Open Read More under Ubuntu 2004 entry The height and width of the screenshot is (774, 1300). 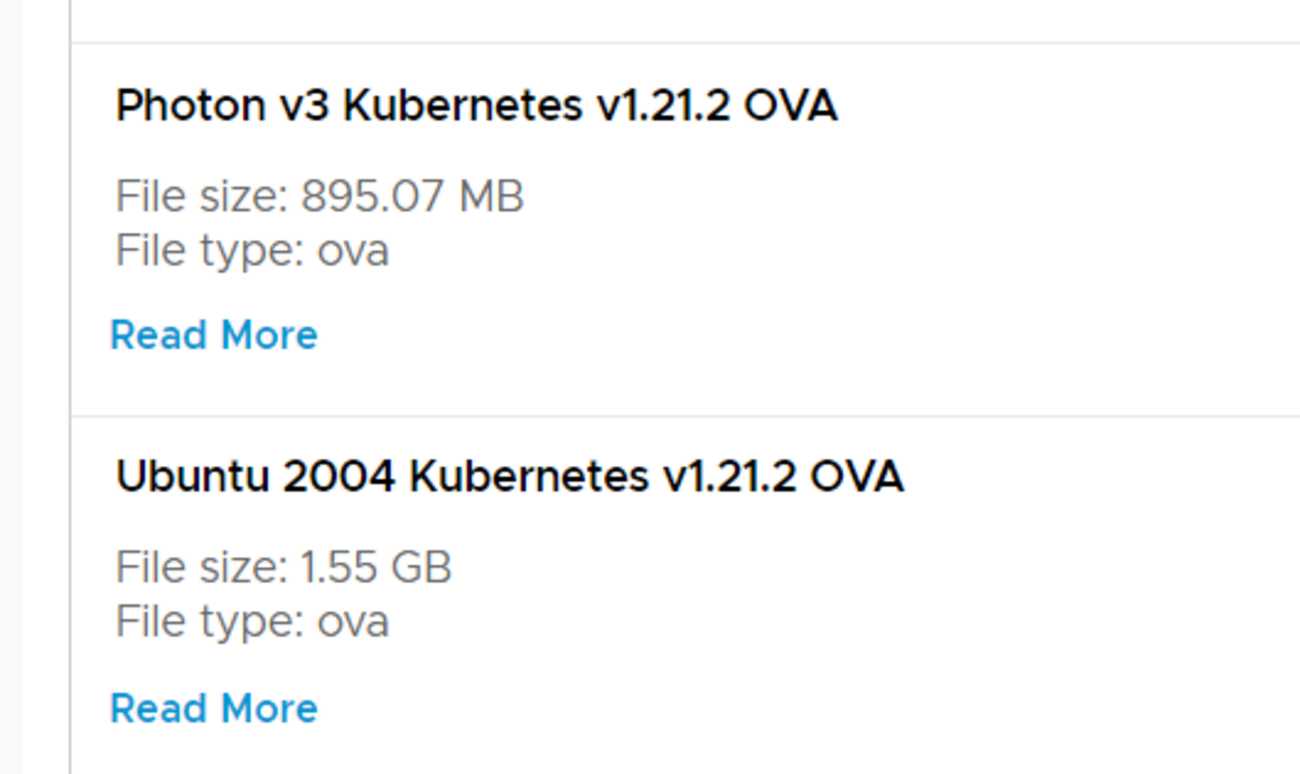click(x=213, y=708)
